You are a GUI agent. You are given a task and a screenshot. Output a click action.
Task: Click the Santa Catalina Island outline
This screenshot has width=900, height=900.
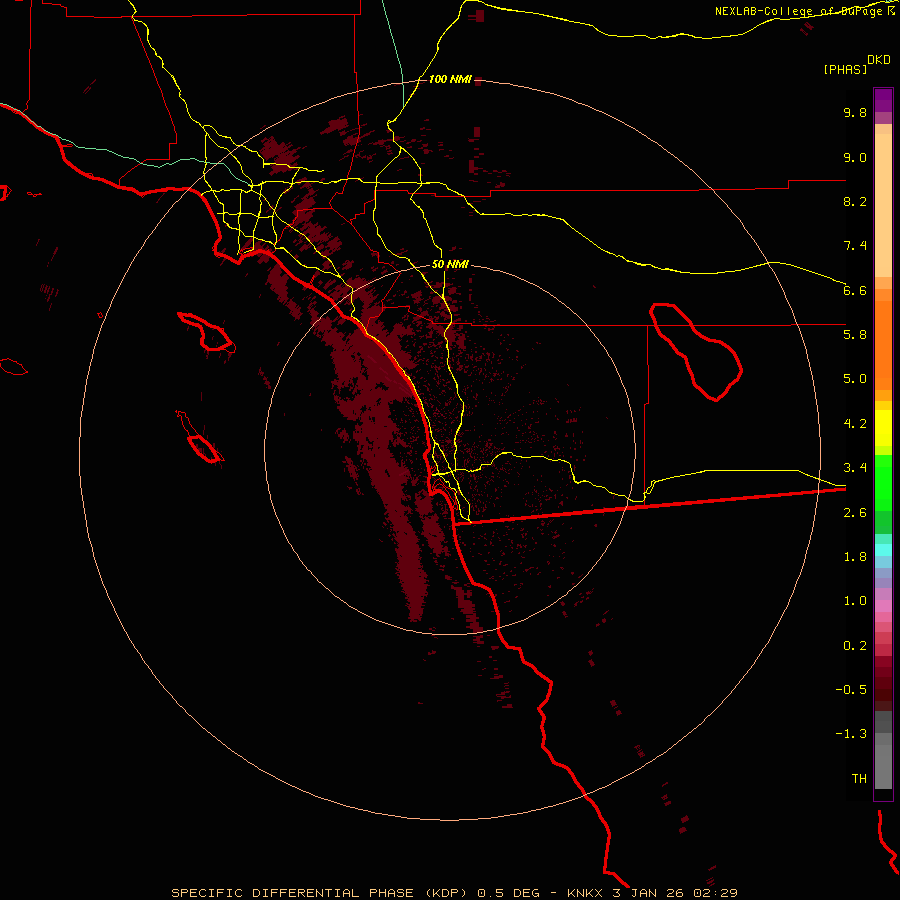pyautogui.click(x=206, y=332)
